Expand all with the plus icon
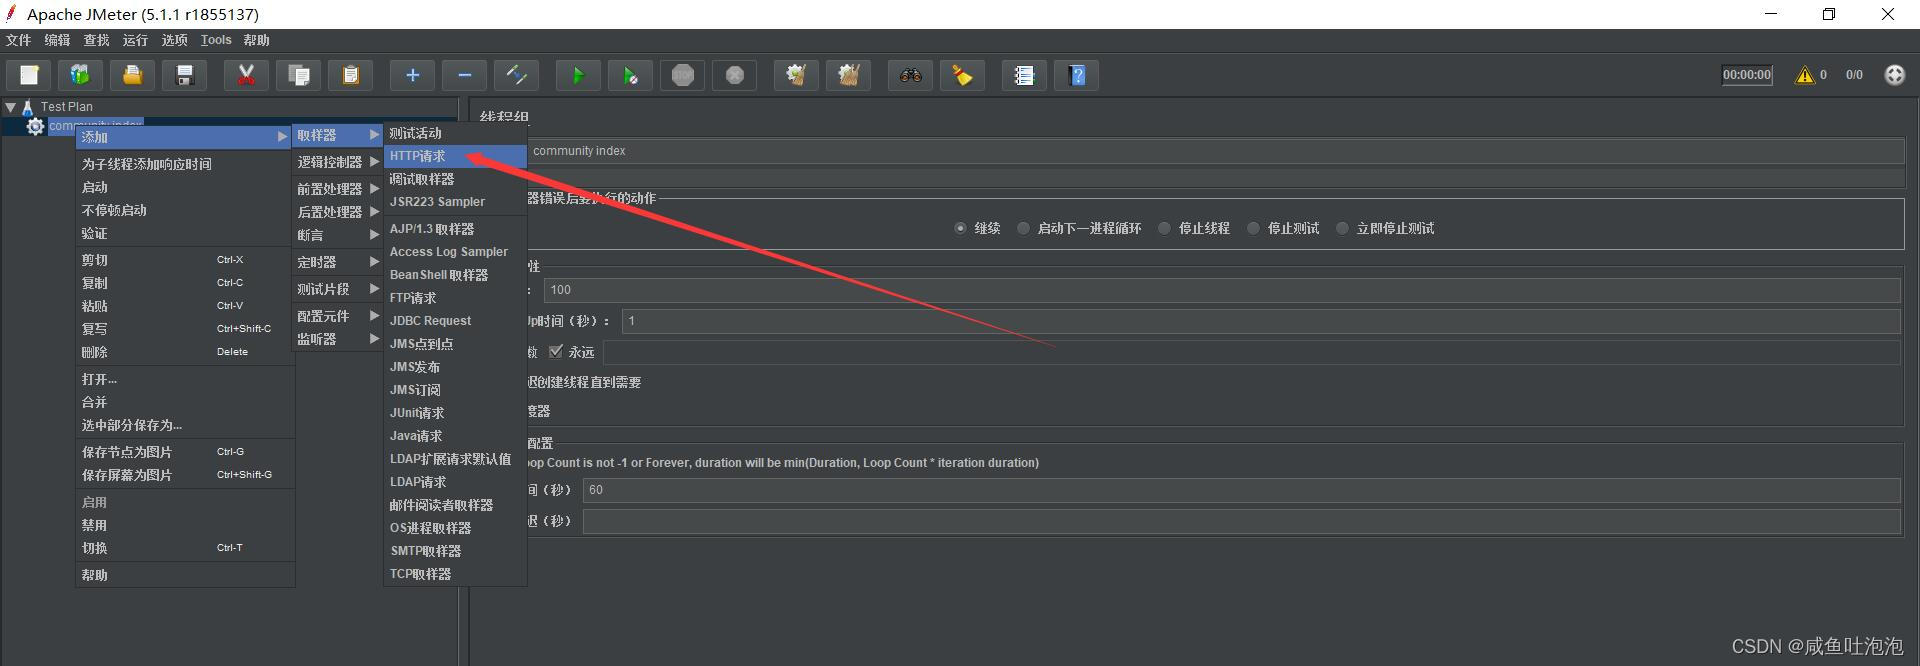Screen dimensions: 1920x666 (x=412, y=75)
